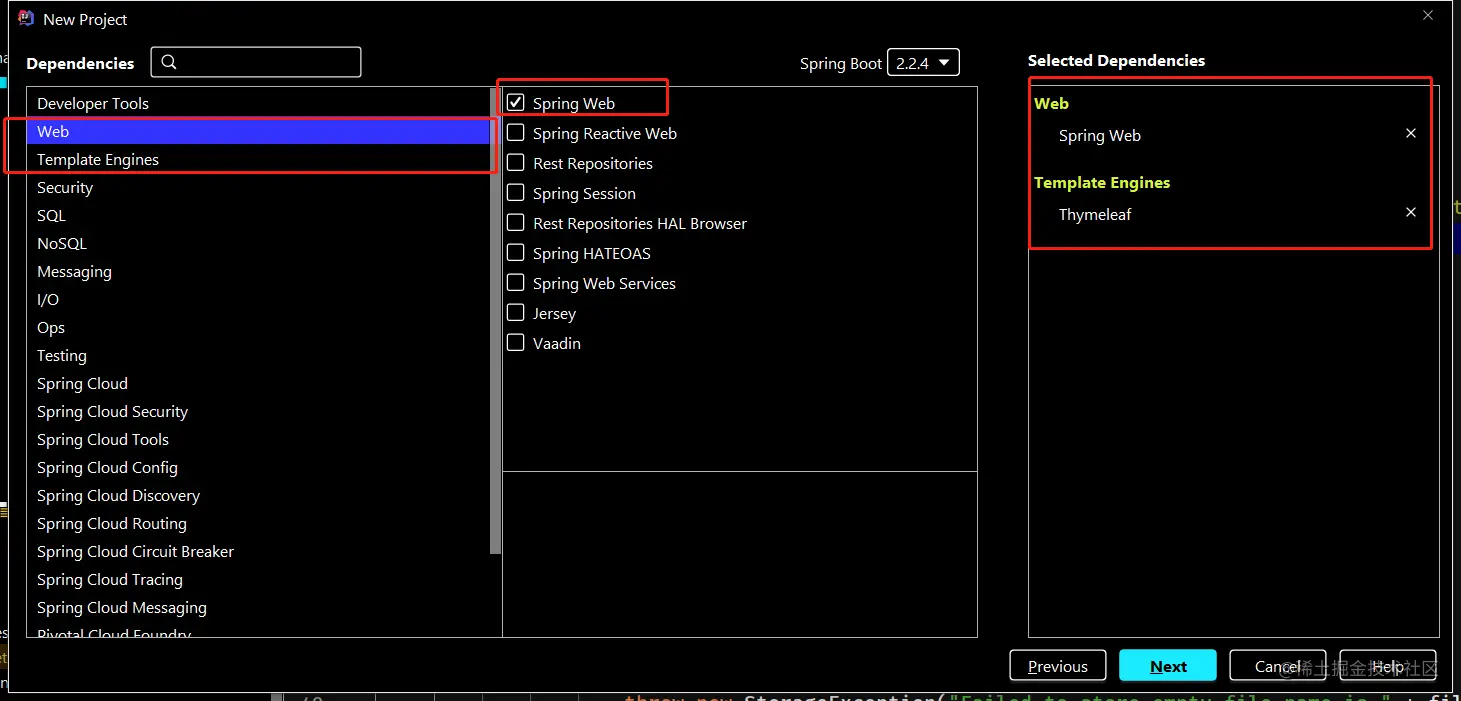1461x701 pixels.
Task: Close the New Project dialog
Action: click(1428, 15)
